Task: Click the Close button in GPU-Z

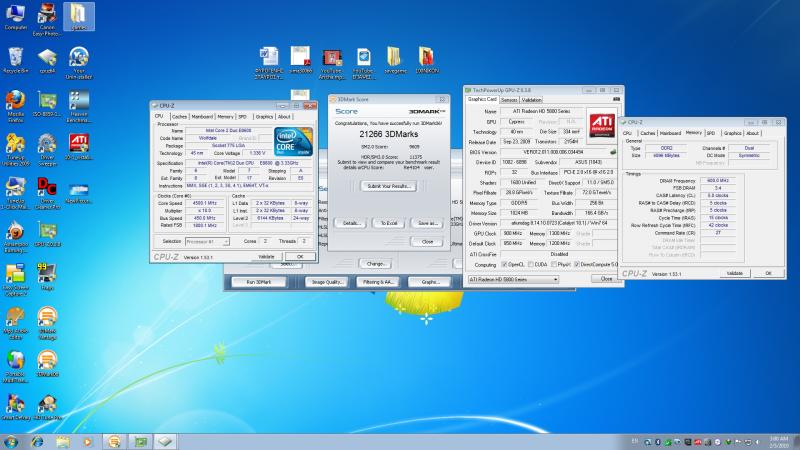Action: point(606,279)
